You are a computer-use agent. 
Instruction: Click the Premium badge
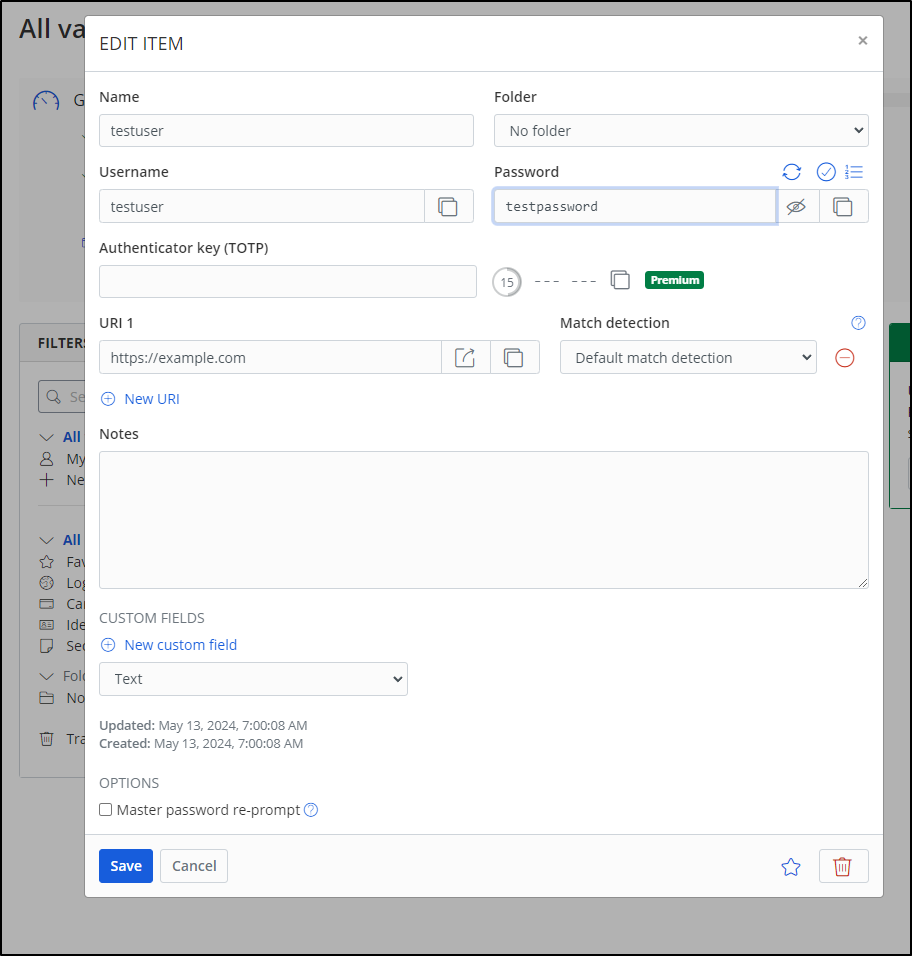[x=674, y=280]
